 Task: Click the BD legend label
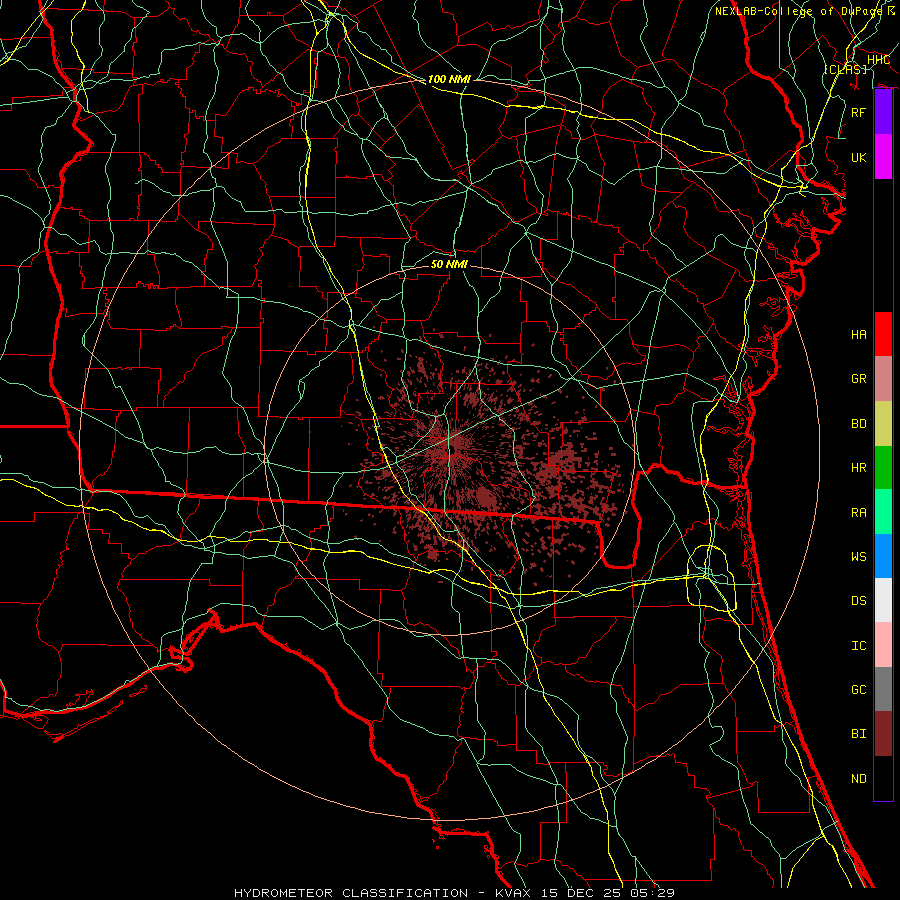tap(859, 424)
